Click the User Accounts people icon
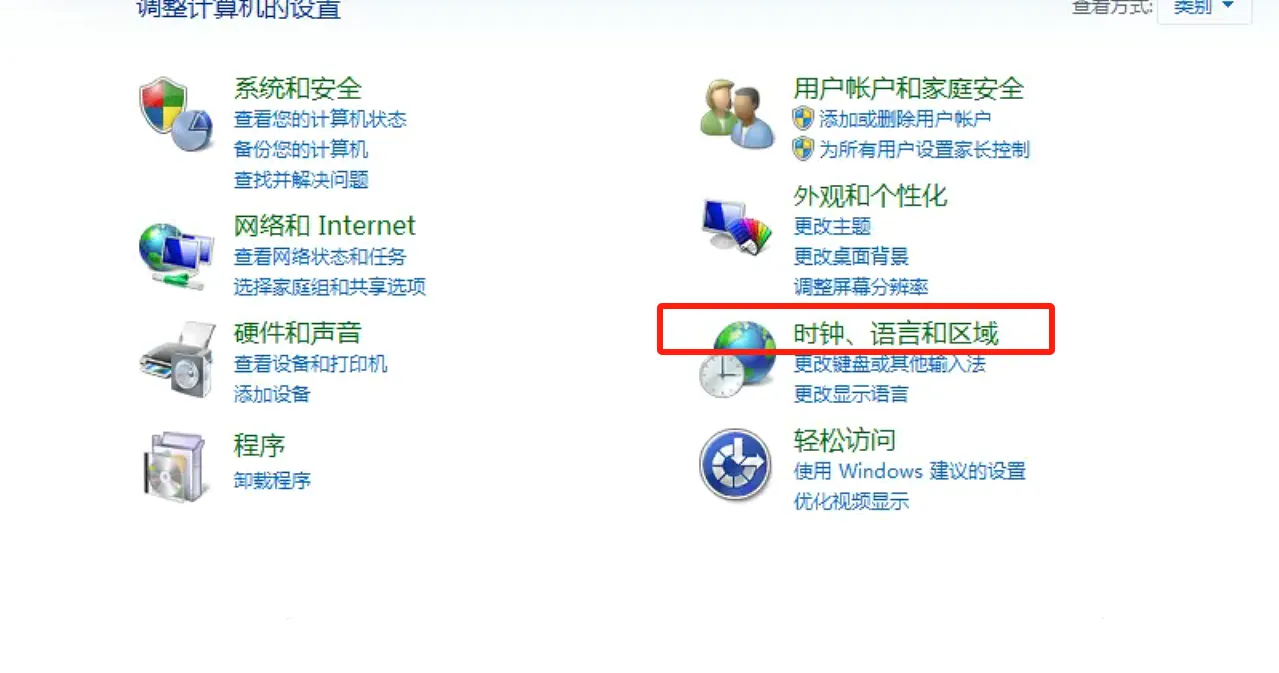 tap(737, 113)
